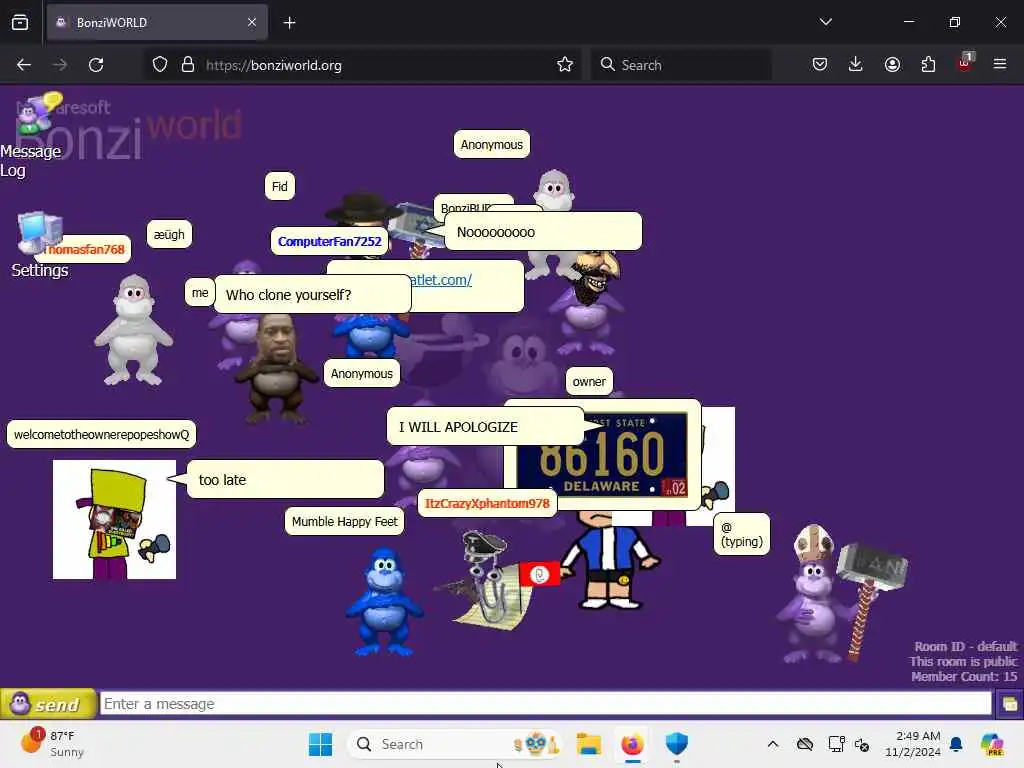
Task: Click the me name tag
Action: pyautogui.click(x=200, y=293)
